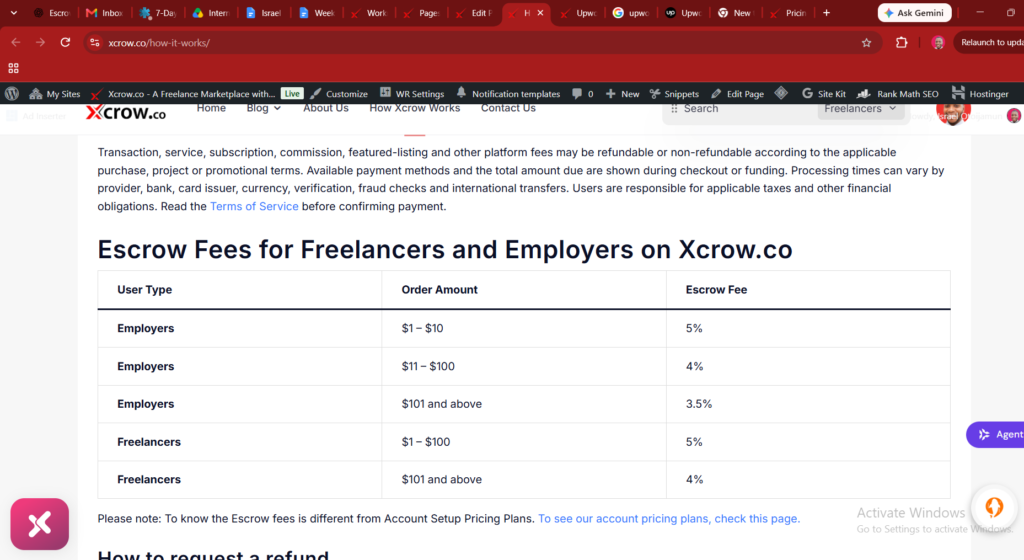
Task: Open the About Us nav link
Action: click(325, 108)
